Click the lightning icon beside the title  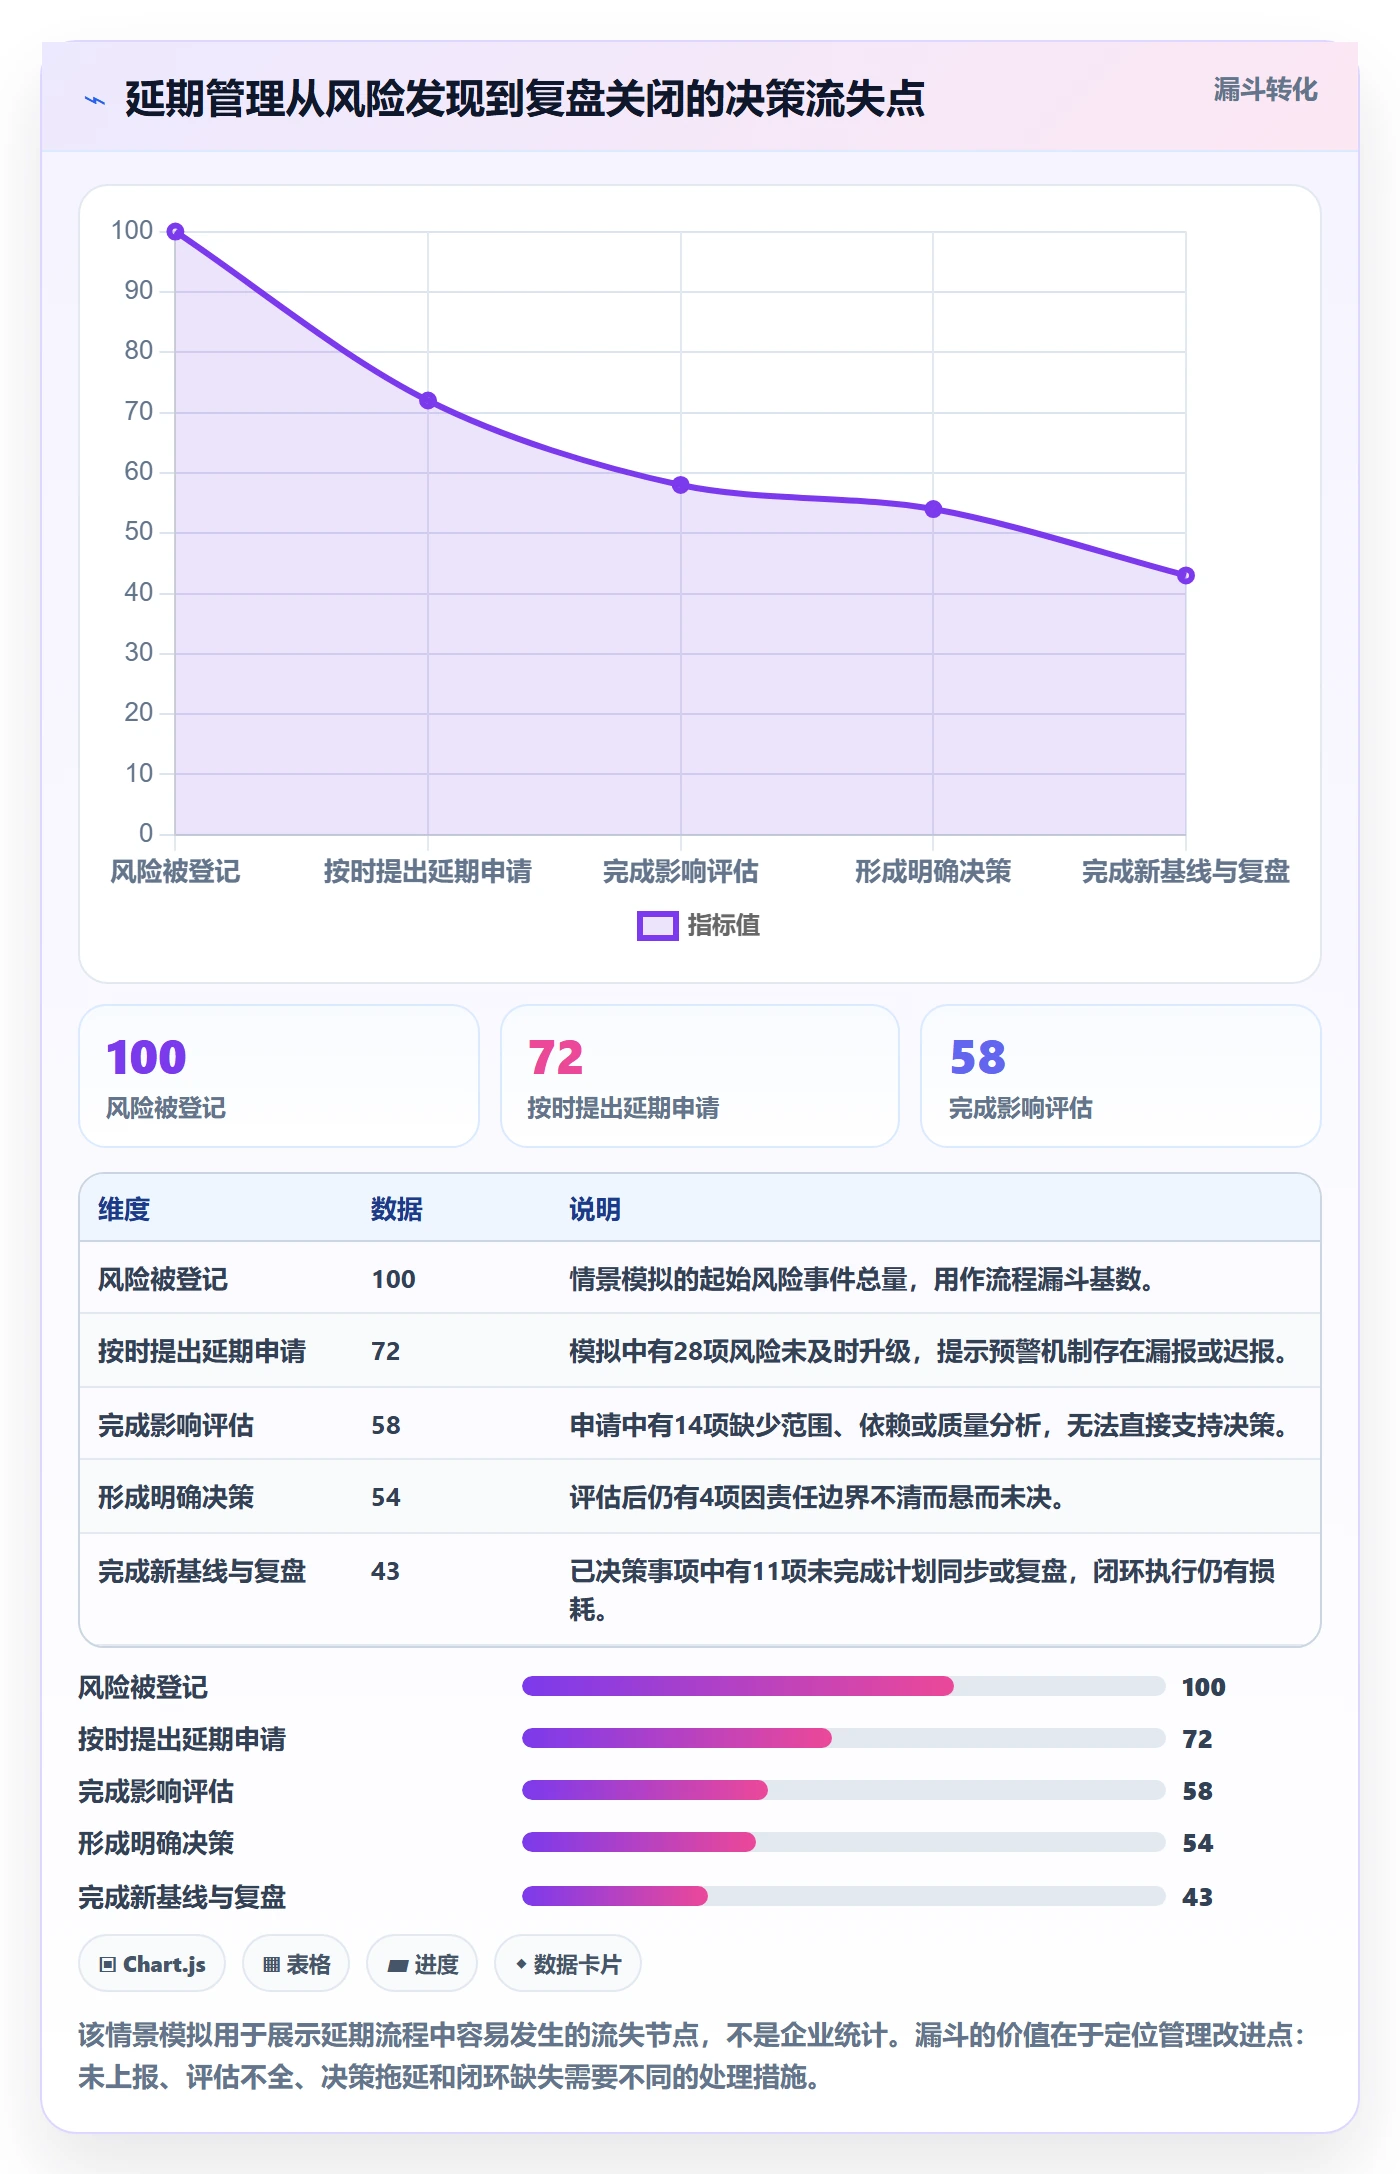pyautogui.click(x=95, y=100)
